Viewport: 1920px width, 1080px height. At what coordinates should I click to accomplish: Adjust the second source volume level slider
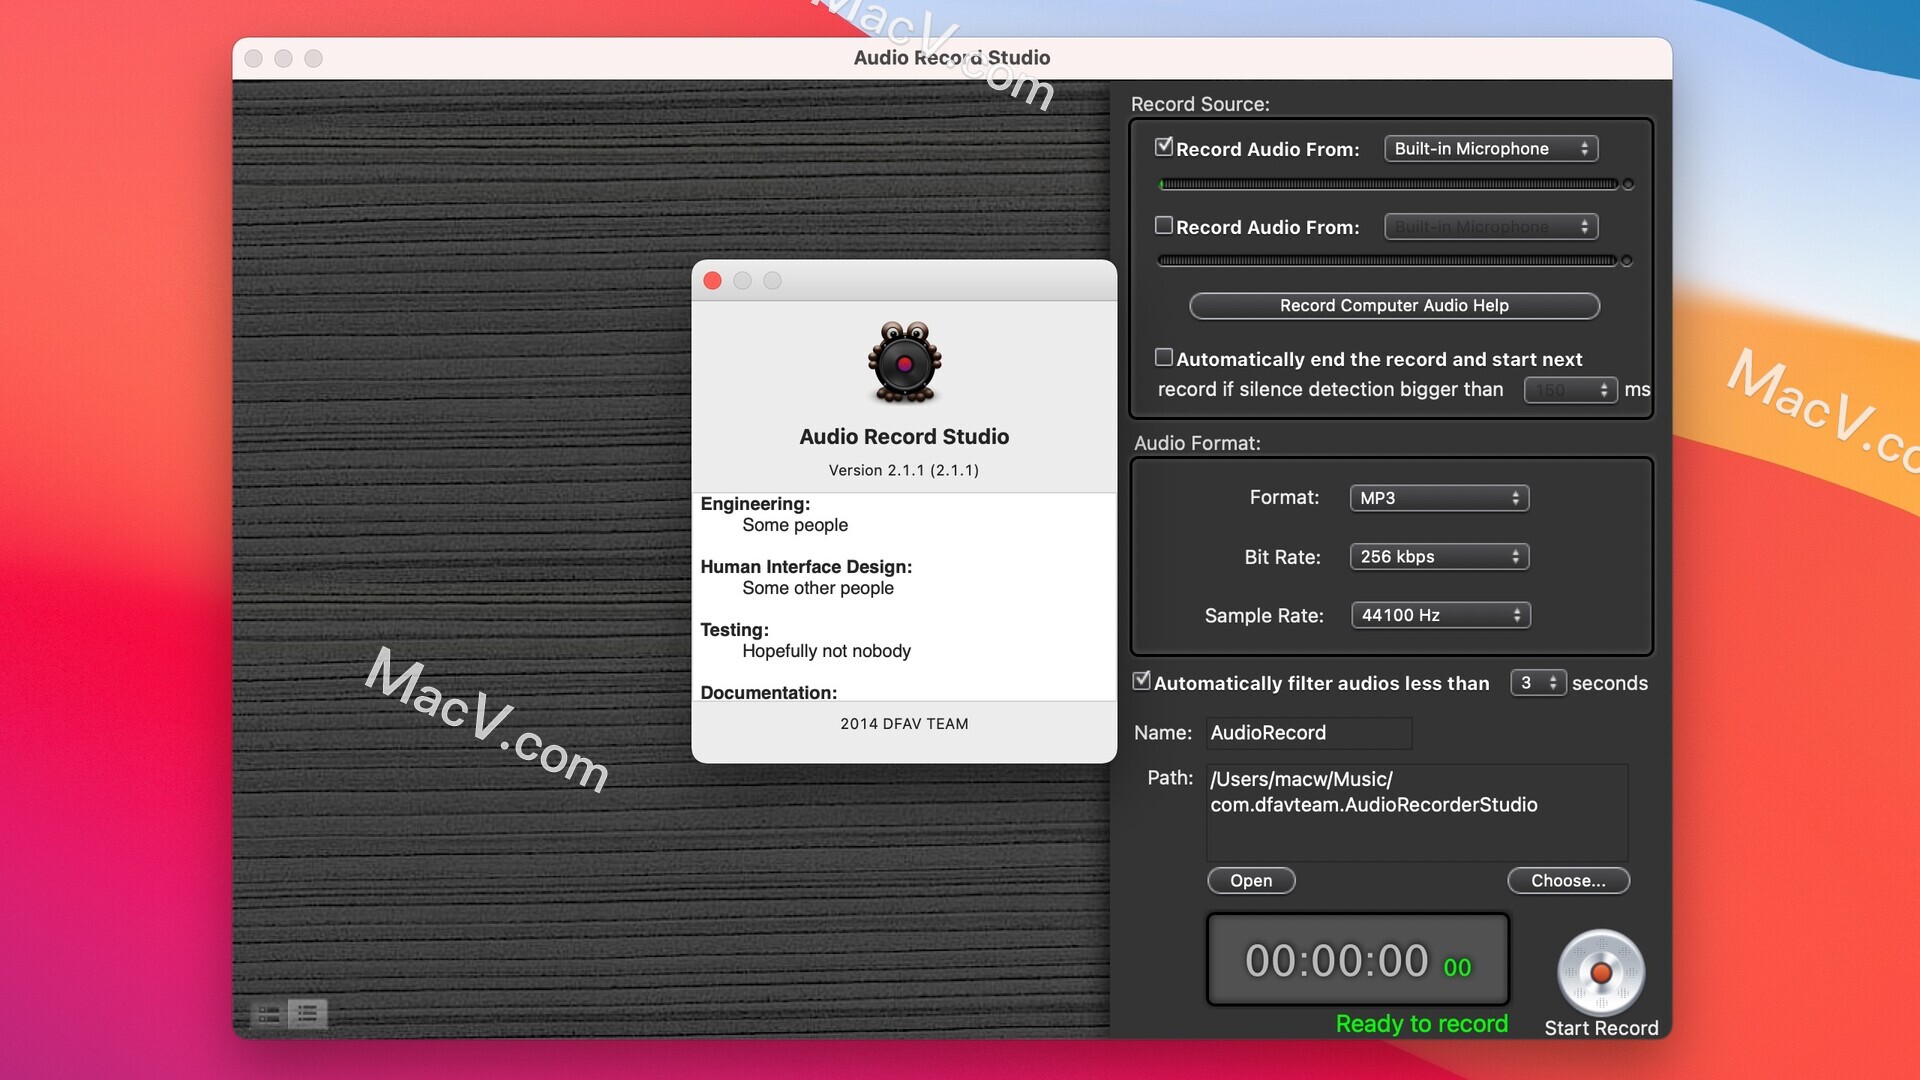click(1396, 261)
